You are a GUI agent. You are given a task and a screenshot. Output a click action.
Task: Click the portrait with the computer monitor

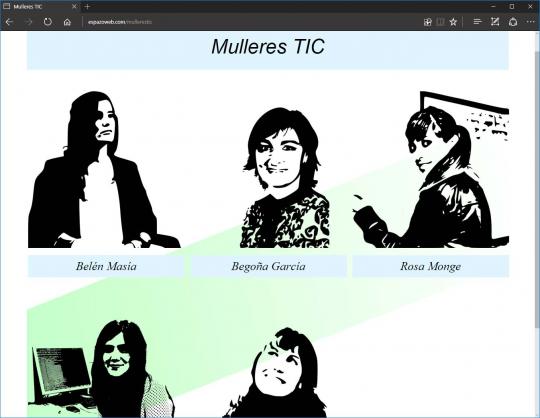pos(101,369)
